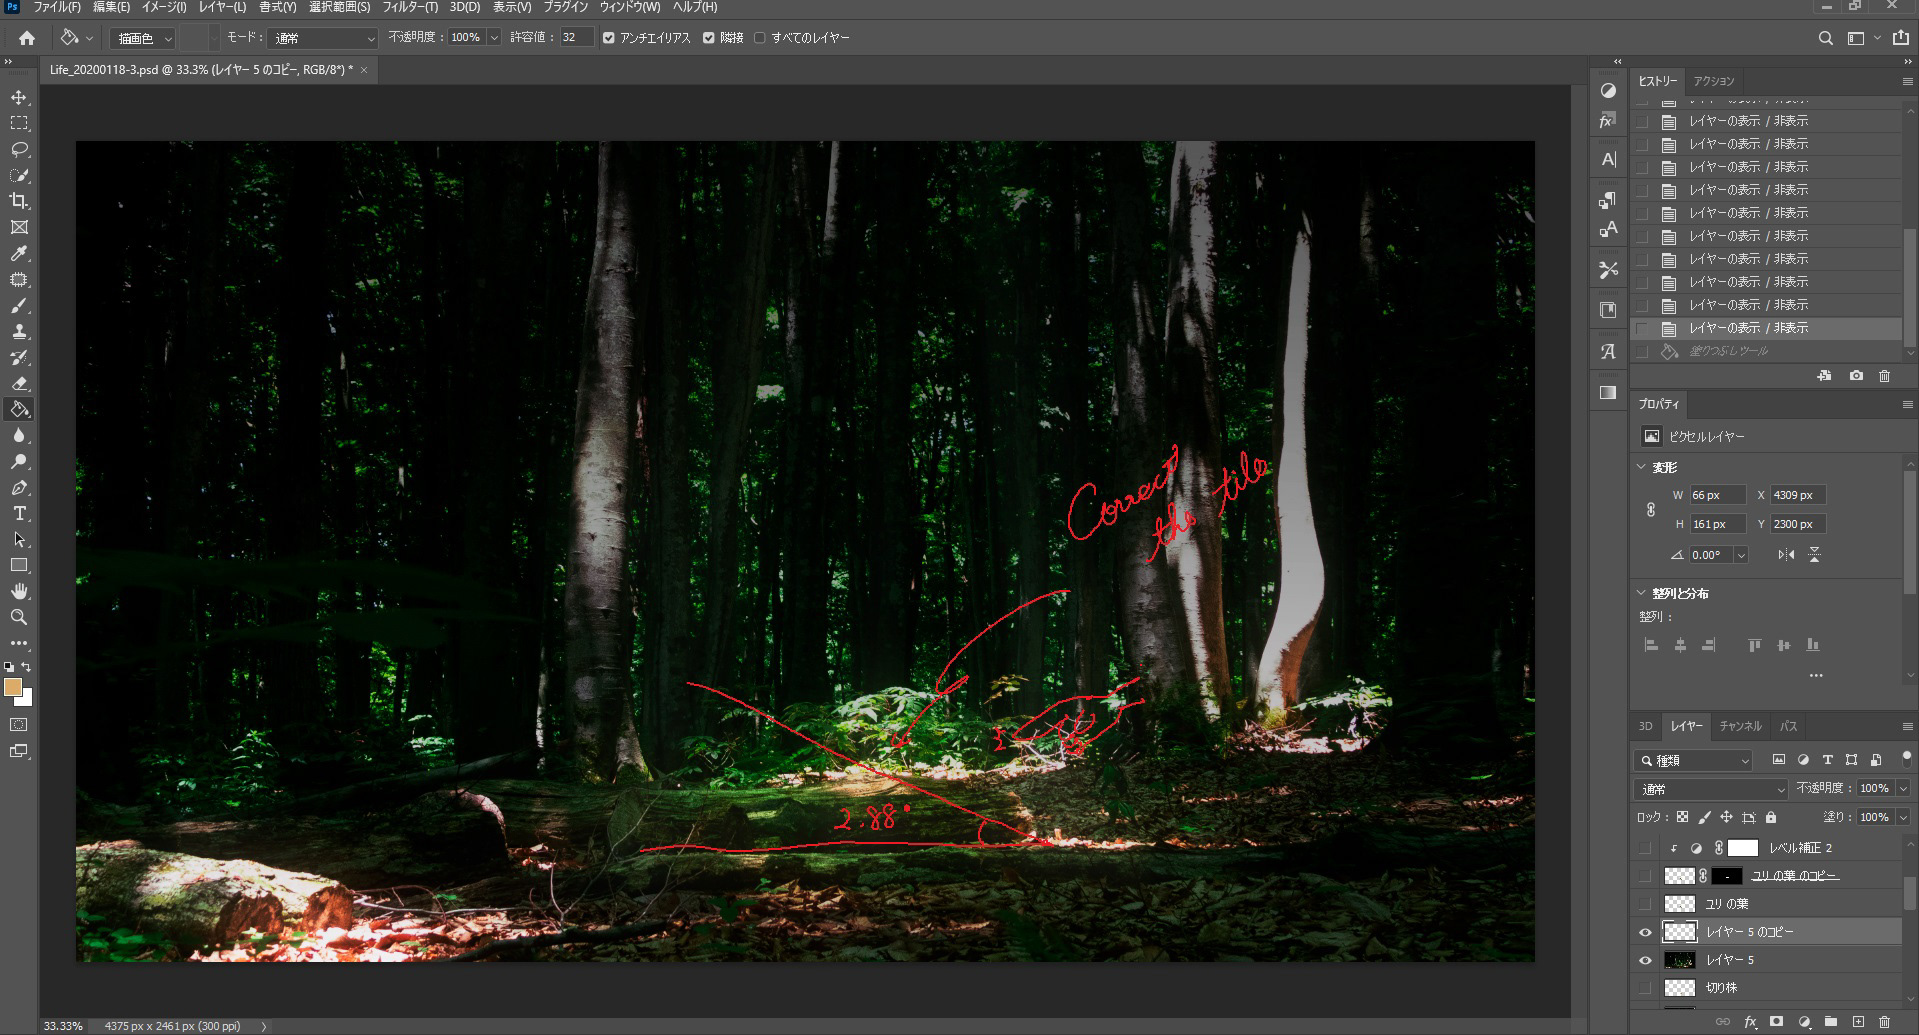
Task: Create a new layer with plus icon
Action: pyautogui.click(x=1858, y=1022)
